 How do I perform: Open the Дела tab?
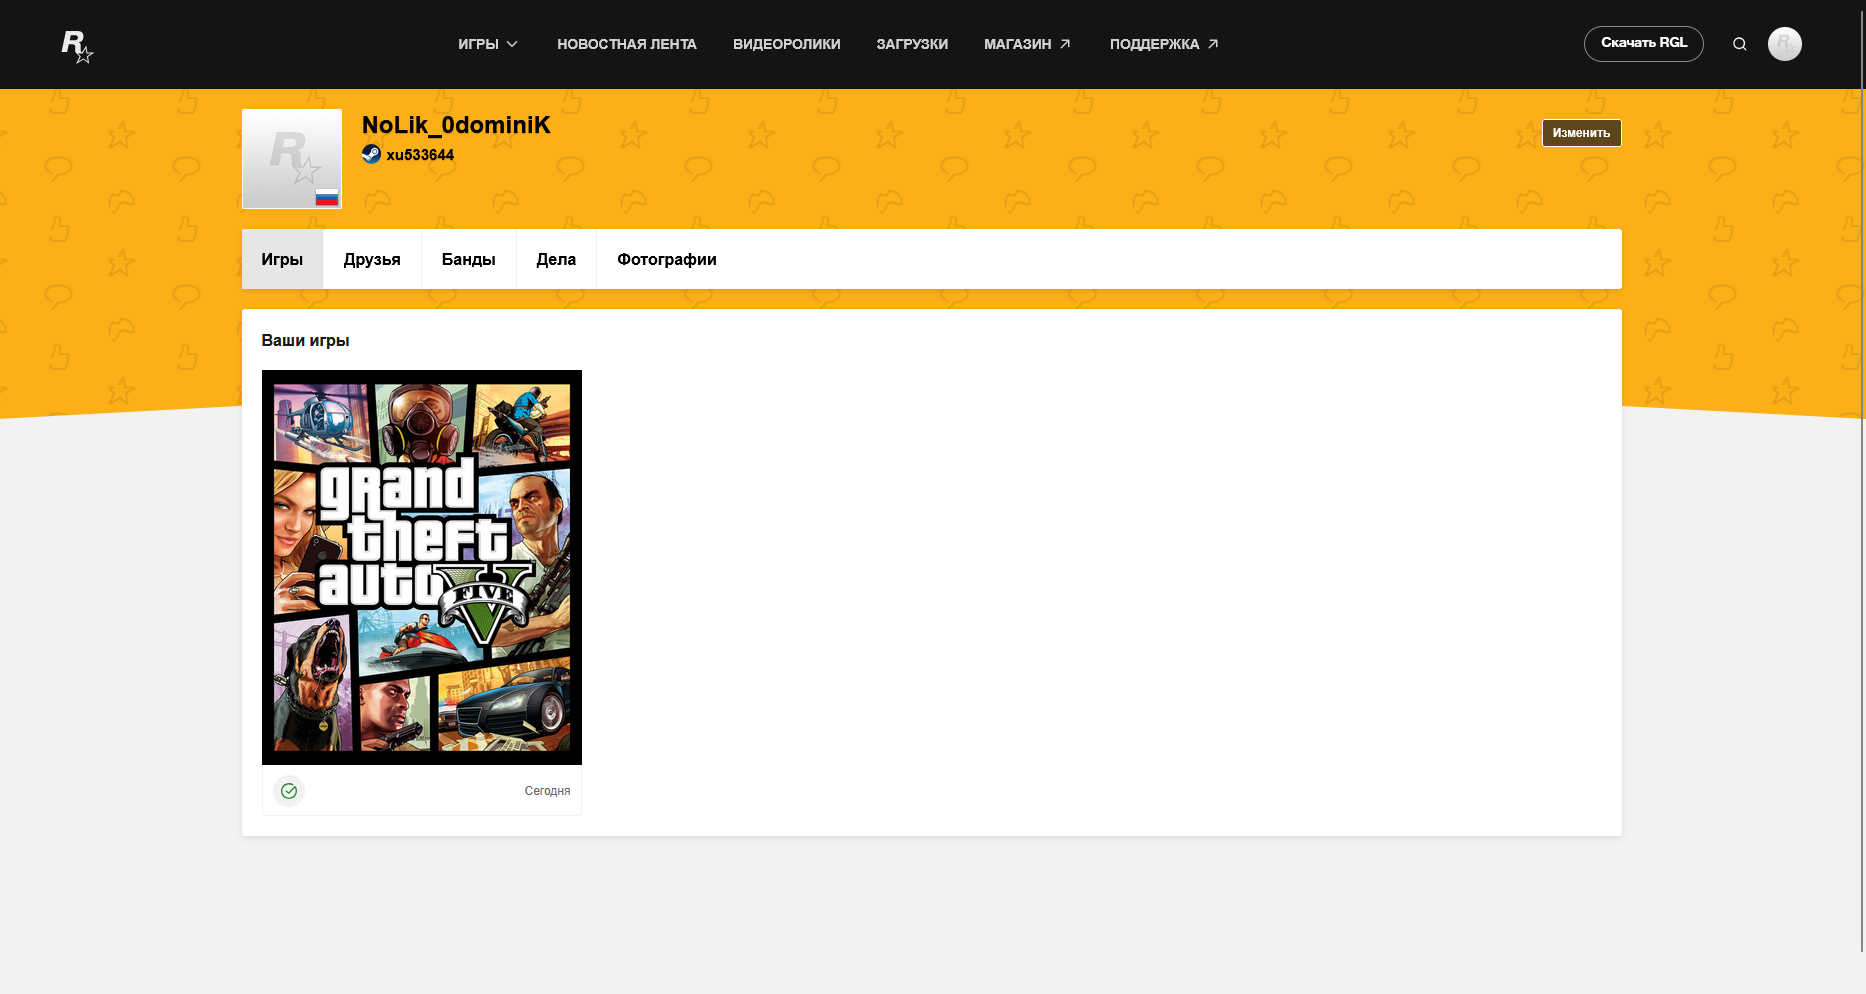coord(556,259)
